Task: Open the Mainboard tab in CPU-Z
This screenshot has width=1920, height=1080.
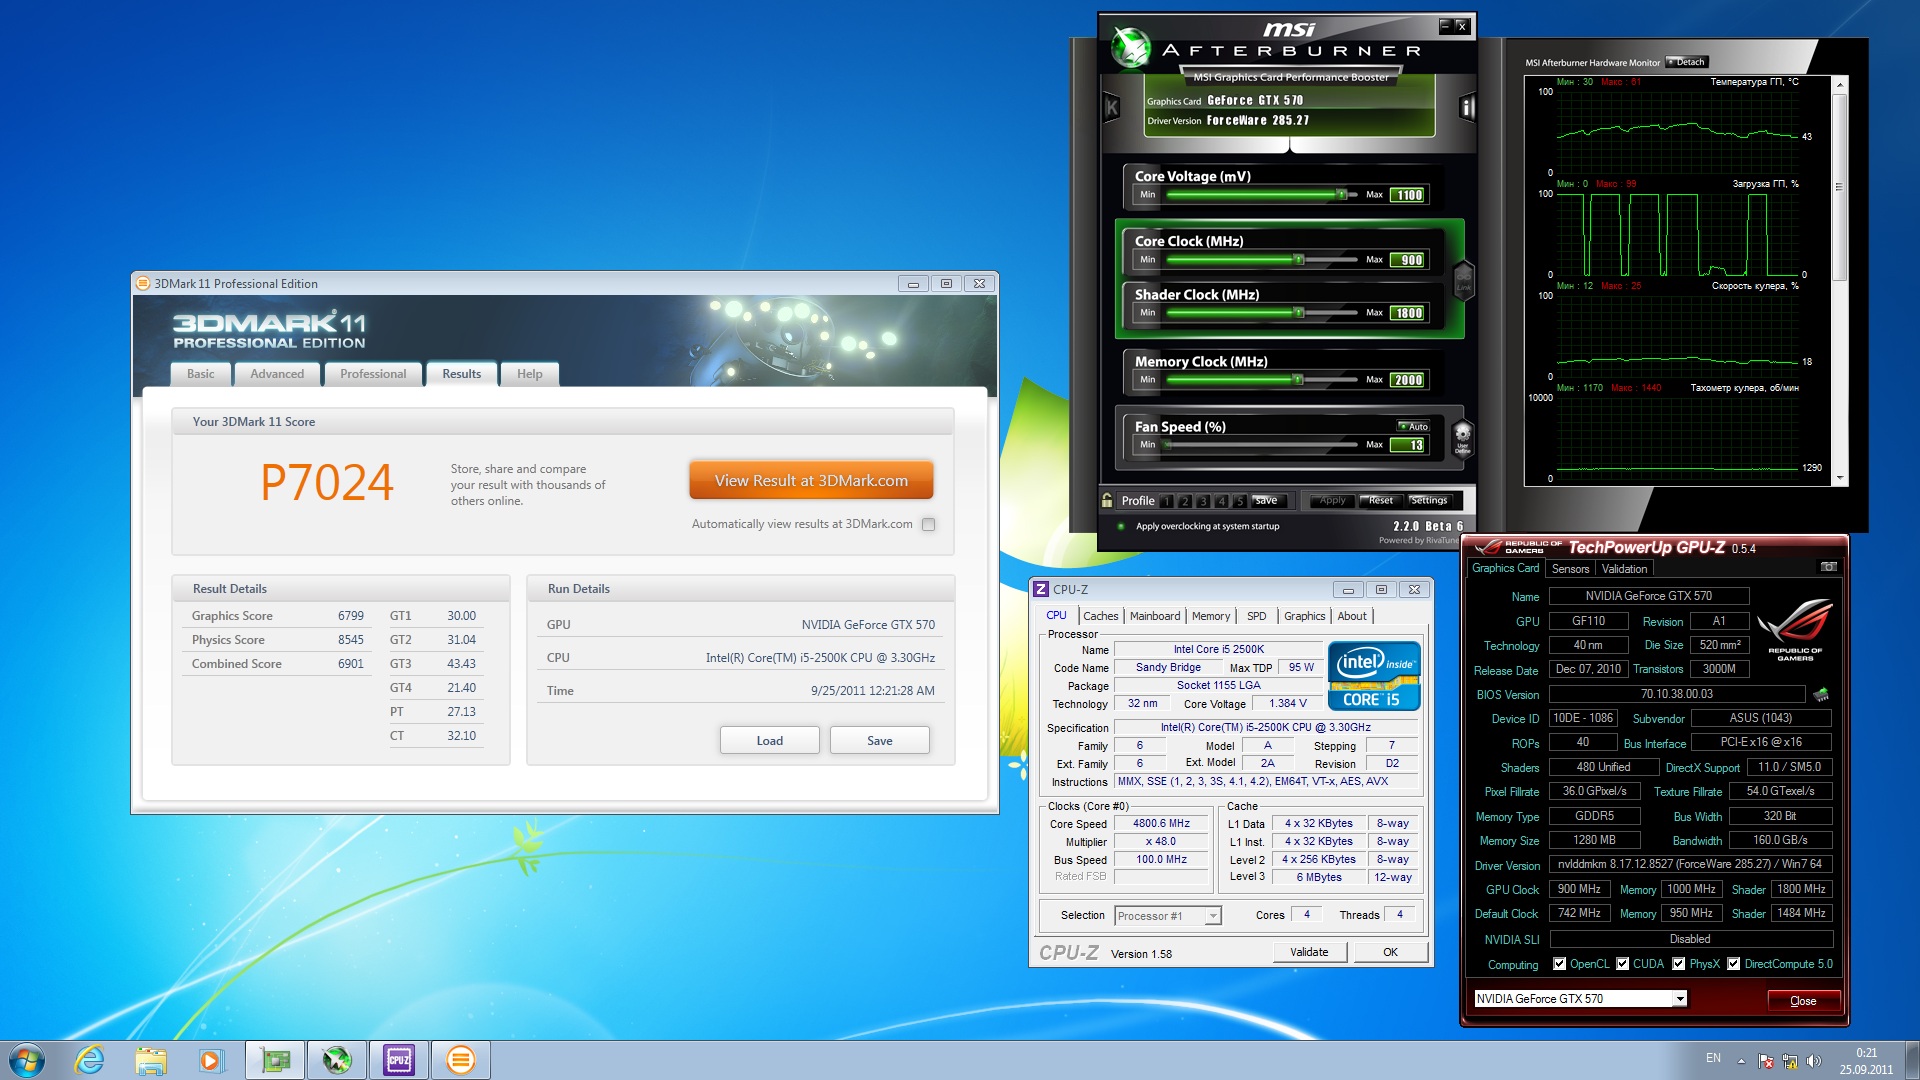Action: point(1154,616)
